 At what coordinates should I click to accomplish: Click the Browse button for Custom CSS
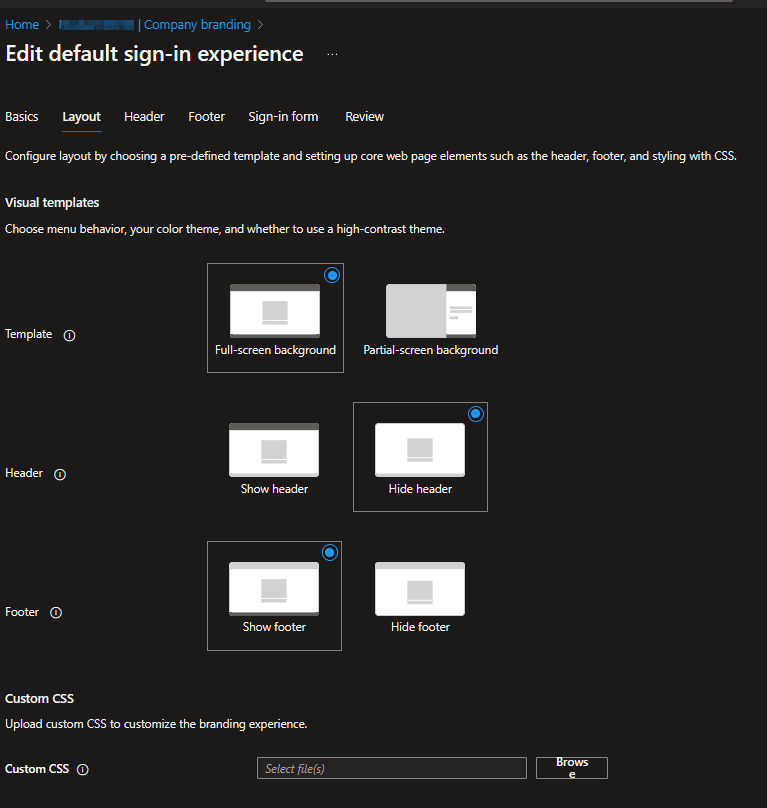pyautogui.click(x=572, y=768)
